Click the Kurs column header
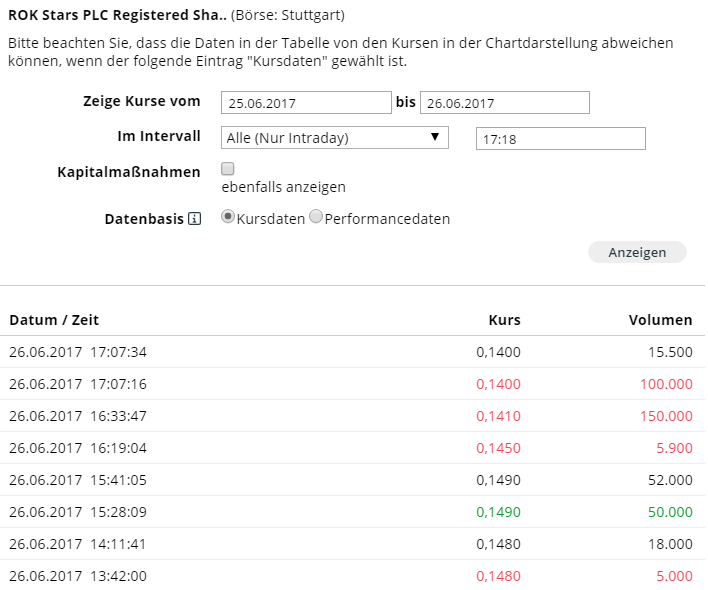 pyautogui.click(x=504, y=320)
